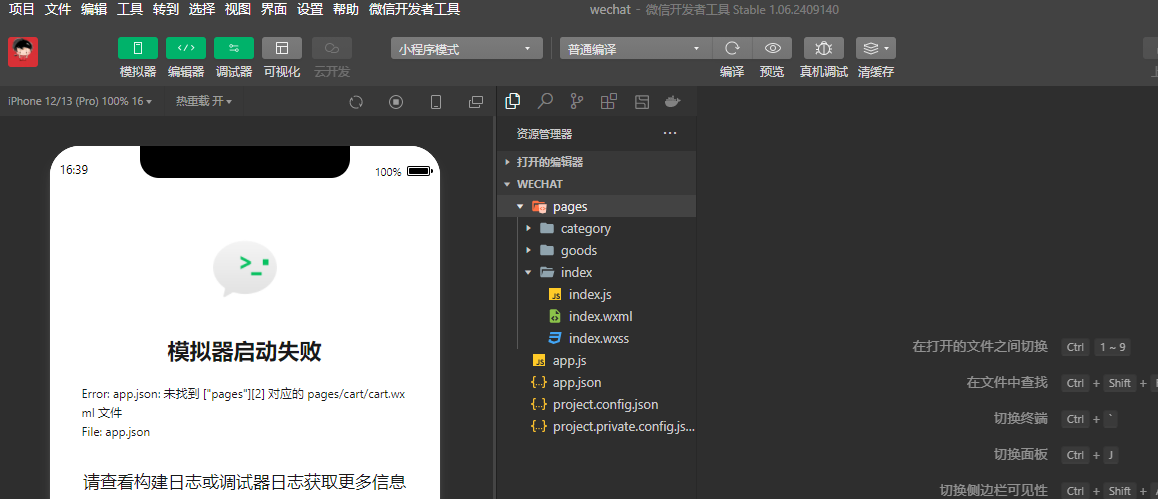Viewport: 1158px width, 499px height.
Task: Open the mini program mode dropdown
Action: click(x=467, y=49)
